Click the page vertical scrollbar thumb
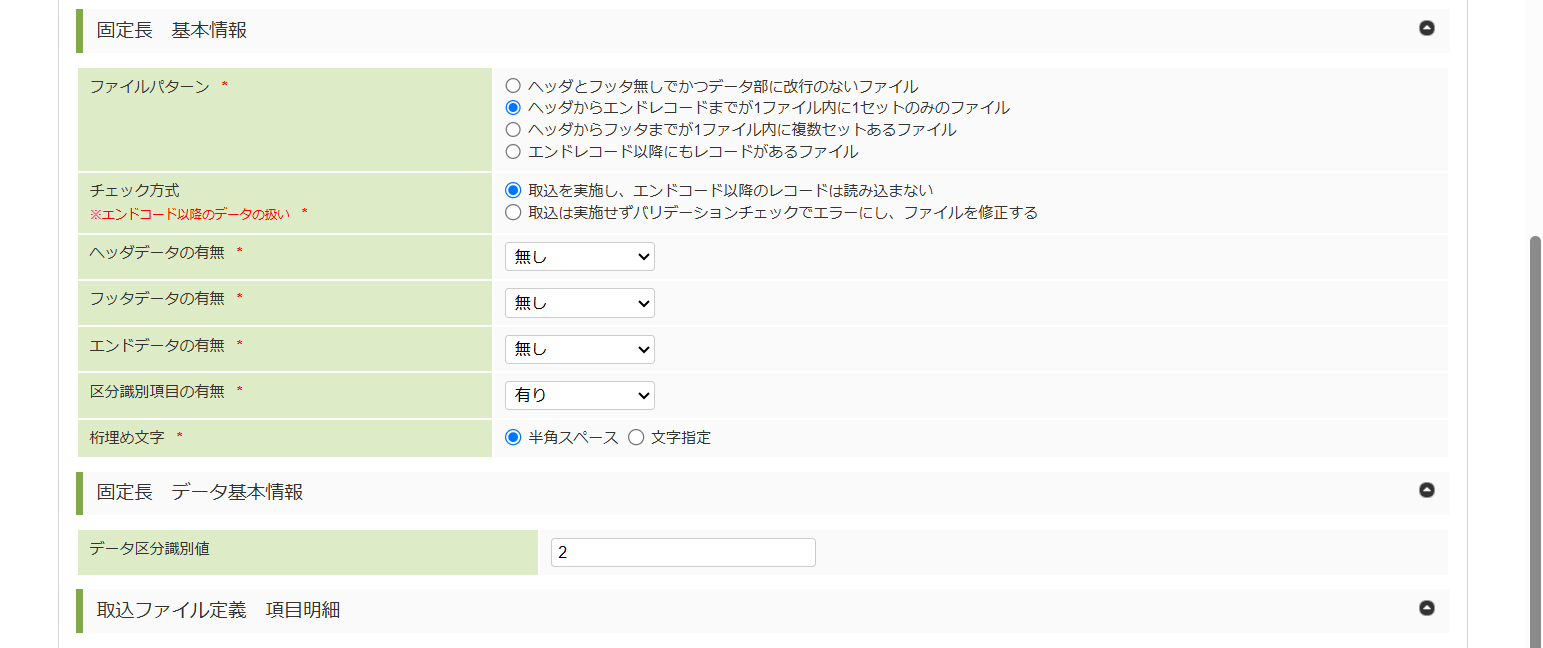The image size is (1543, 648). [x=1537, y=440]
